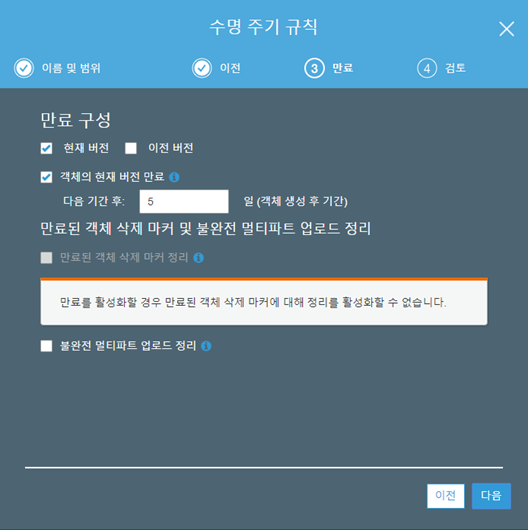Viewport: 528px width, 530px height.
Task: Click the info icon beside 객체의 현재 버전 만료
Action: click(174, 177)
